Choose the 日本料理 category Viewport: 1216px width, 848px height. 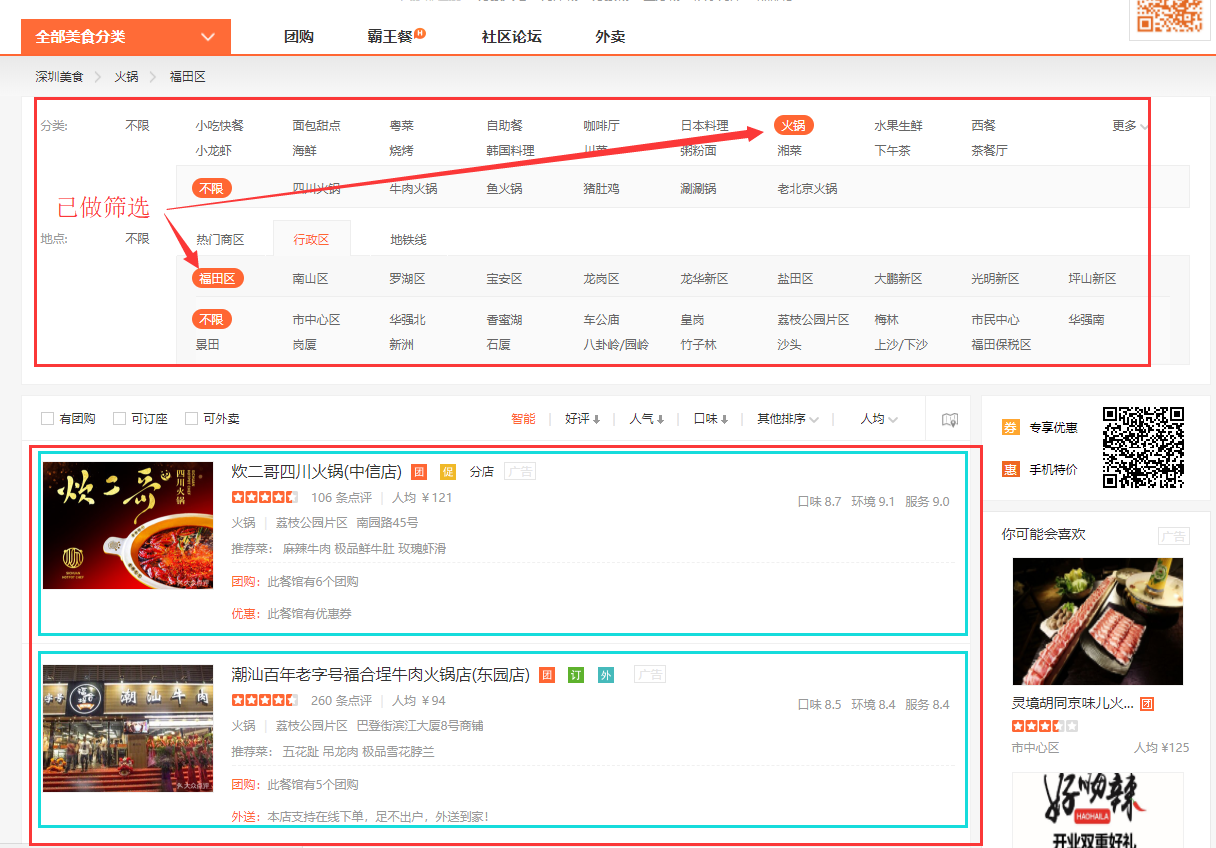coord(704,126)
